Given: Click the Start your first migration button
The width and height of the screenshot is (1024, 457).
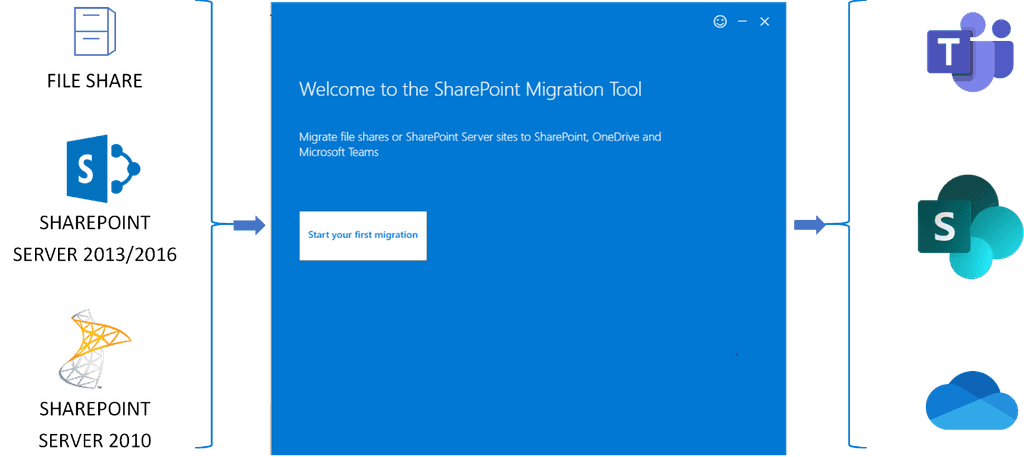Looking at the screenshot, I should 363,236.
